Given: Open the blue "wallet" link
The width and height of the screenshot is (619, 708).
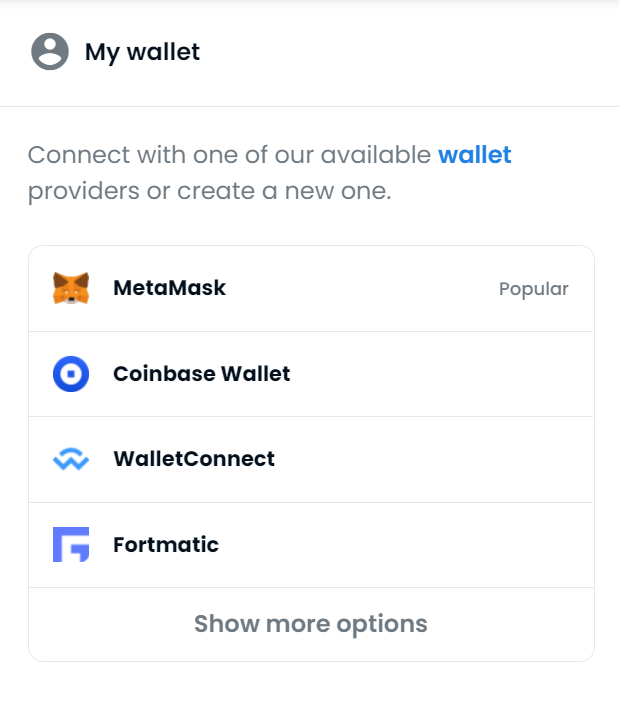Looking at the screenshot, I should [475, 155].
